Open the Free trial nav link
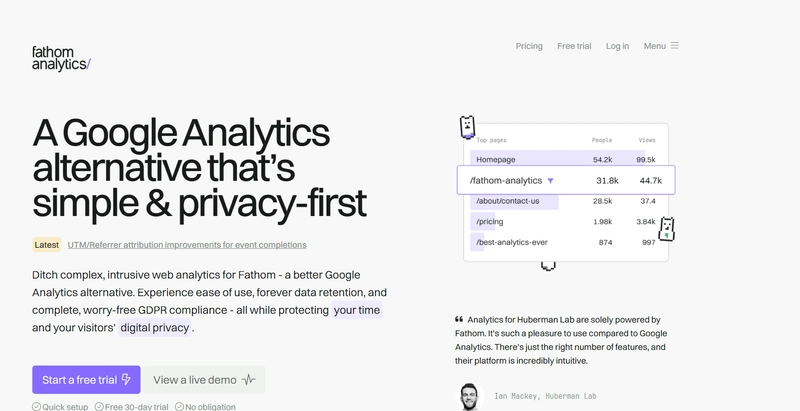 point(574,46)
